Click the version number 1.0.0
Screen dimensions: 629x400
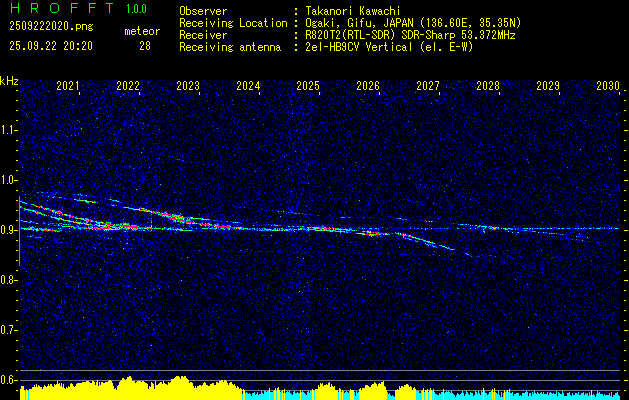136,8
